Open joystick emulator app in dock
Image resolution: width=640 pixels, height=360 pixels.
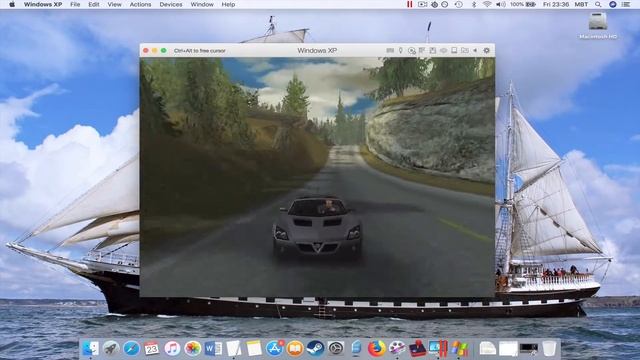418,349
